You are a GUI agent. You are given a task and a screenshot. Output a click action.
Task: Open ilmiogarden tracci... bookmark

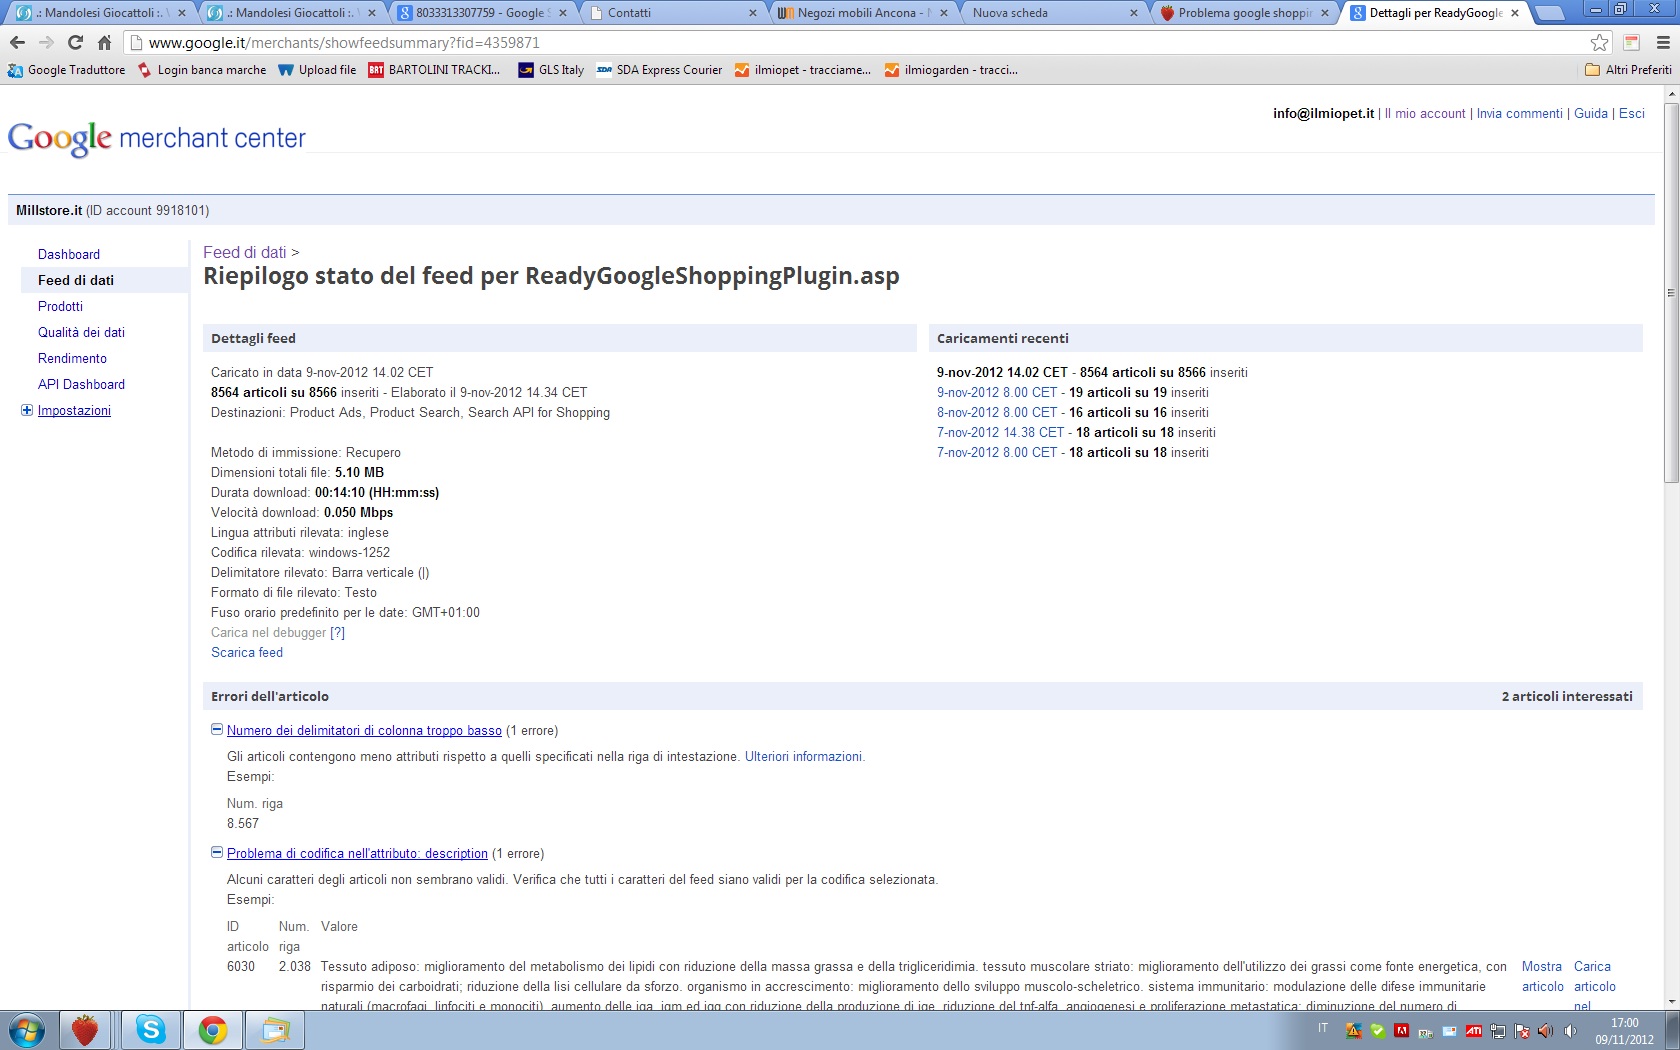(951, 70)
